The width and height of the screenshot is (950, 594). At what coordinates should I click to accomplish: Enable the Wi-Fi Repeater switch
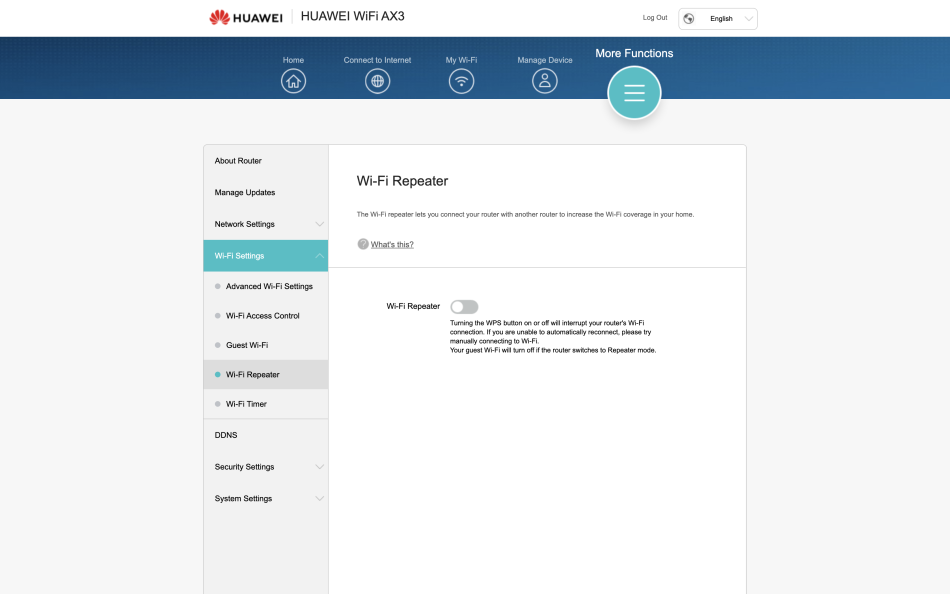464,307
